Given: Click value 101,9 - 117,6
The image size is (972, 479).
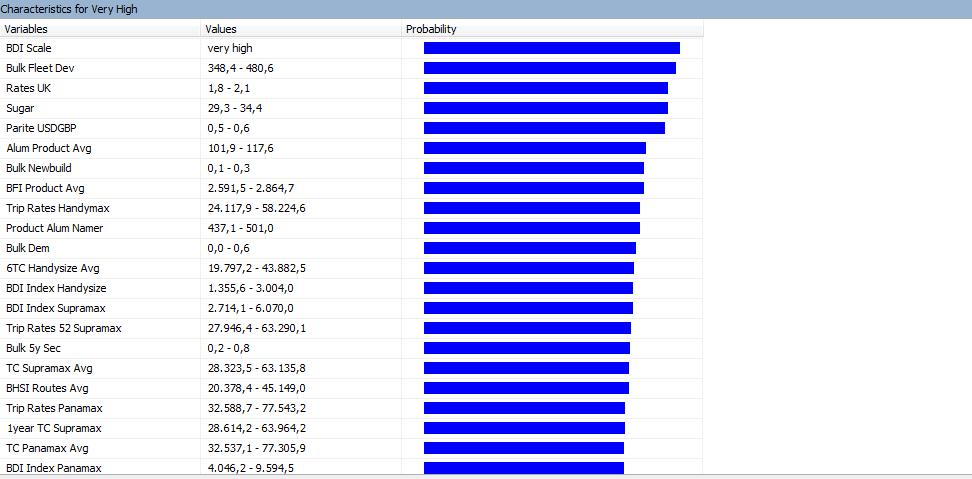Looking at the screenshot, I should point(241,148).
